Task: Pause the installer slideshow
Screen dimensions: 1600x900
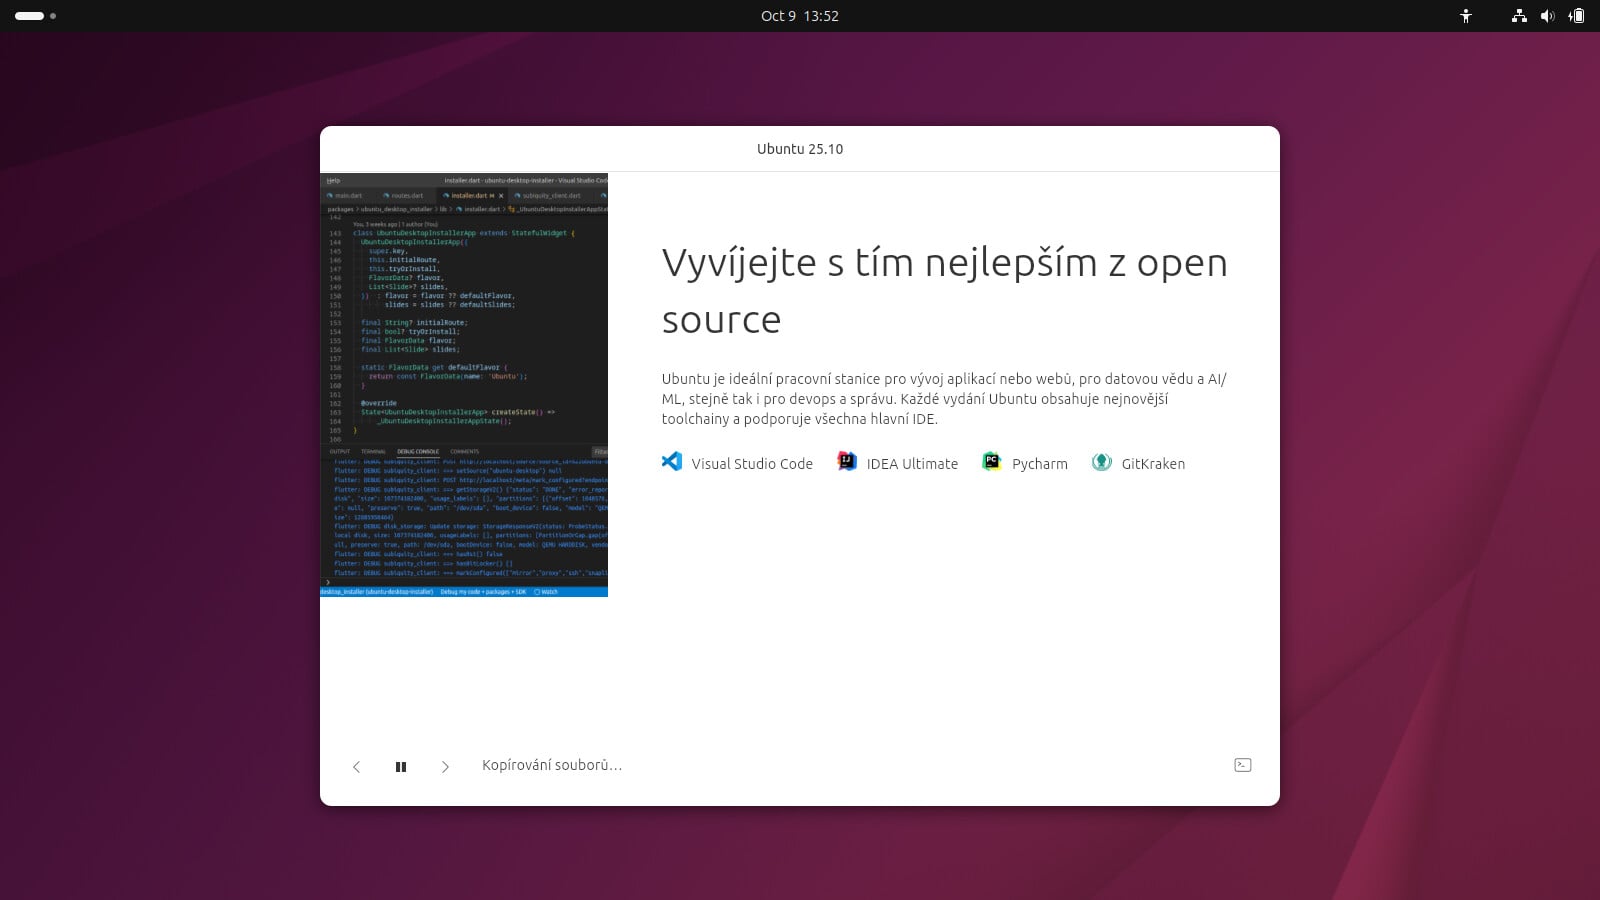Action: pos(401,767)
